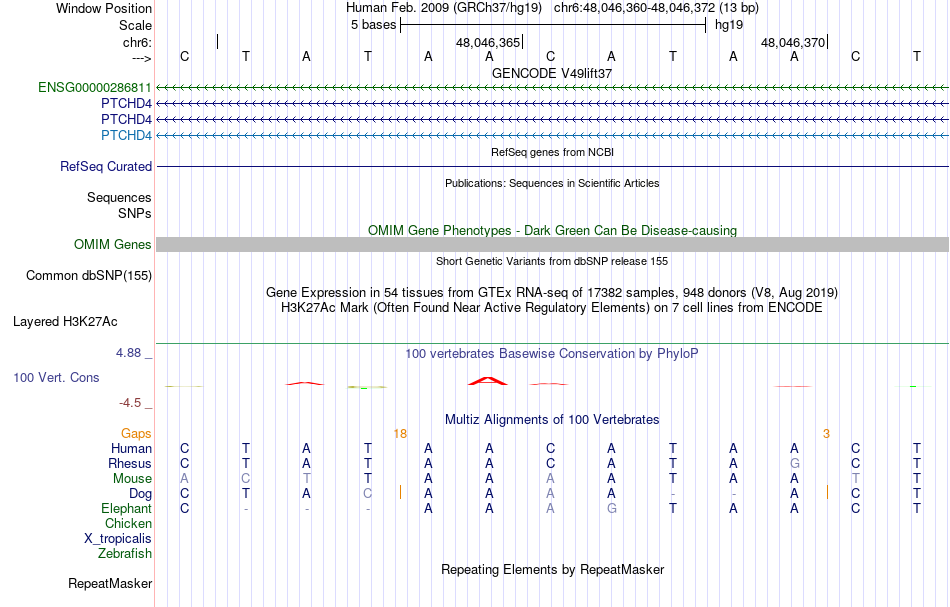Viewport: 950px width, 607px height.
Task: Click the 'RefSeq genes from NCBI' title
Action: click(552, 152)
